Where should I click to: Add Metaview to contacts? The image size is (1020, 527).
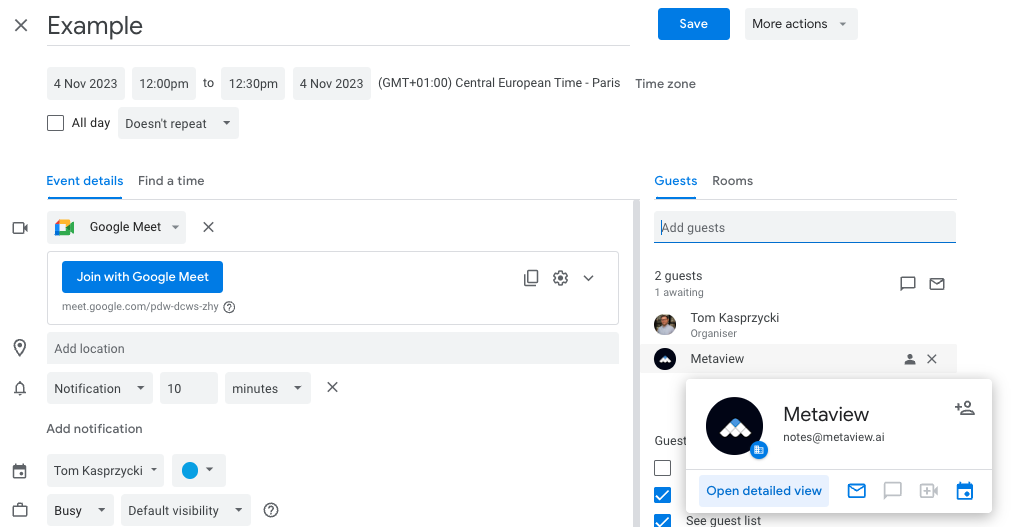[965, 408]
